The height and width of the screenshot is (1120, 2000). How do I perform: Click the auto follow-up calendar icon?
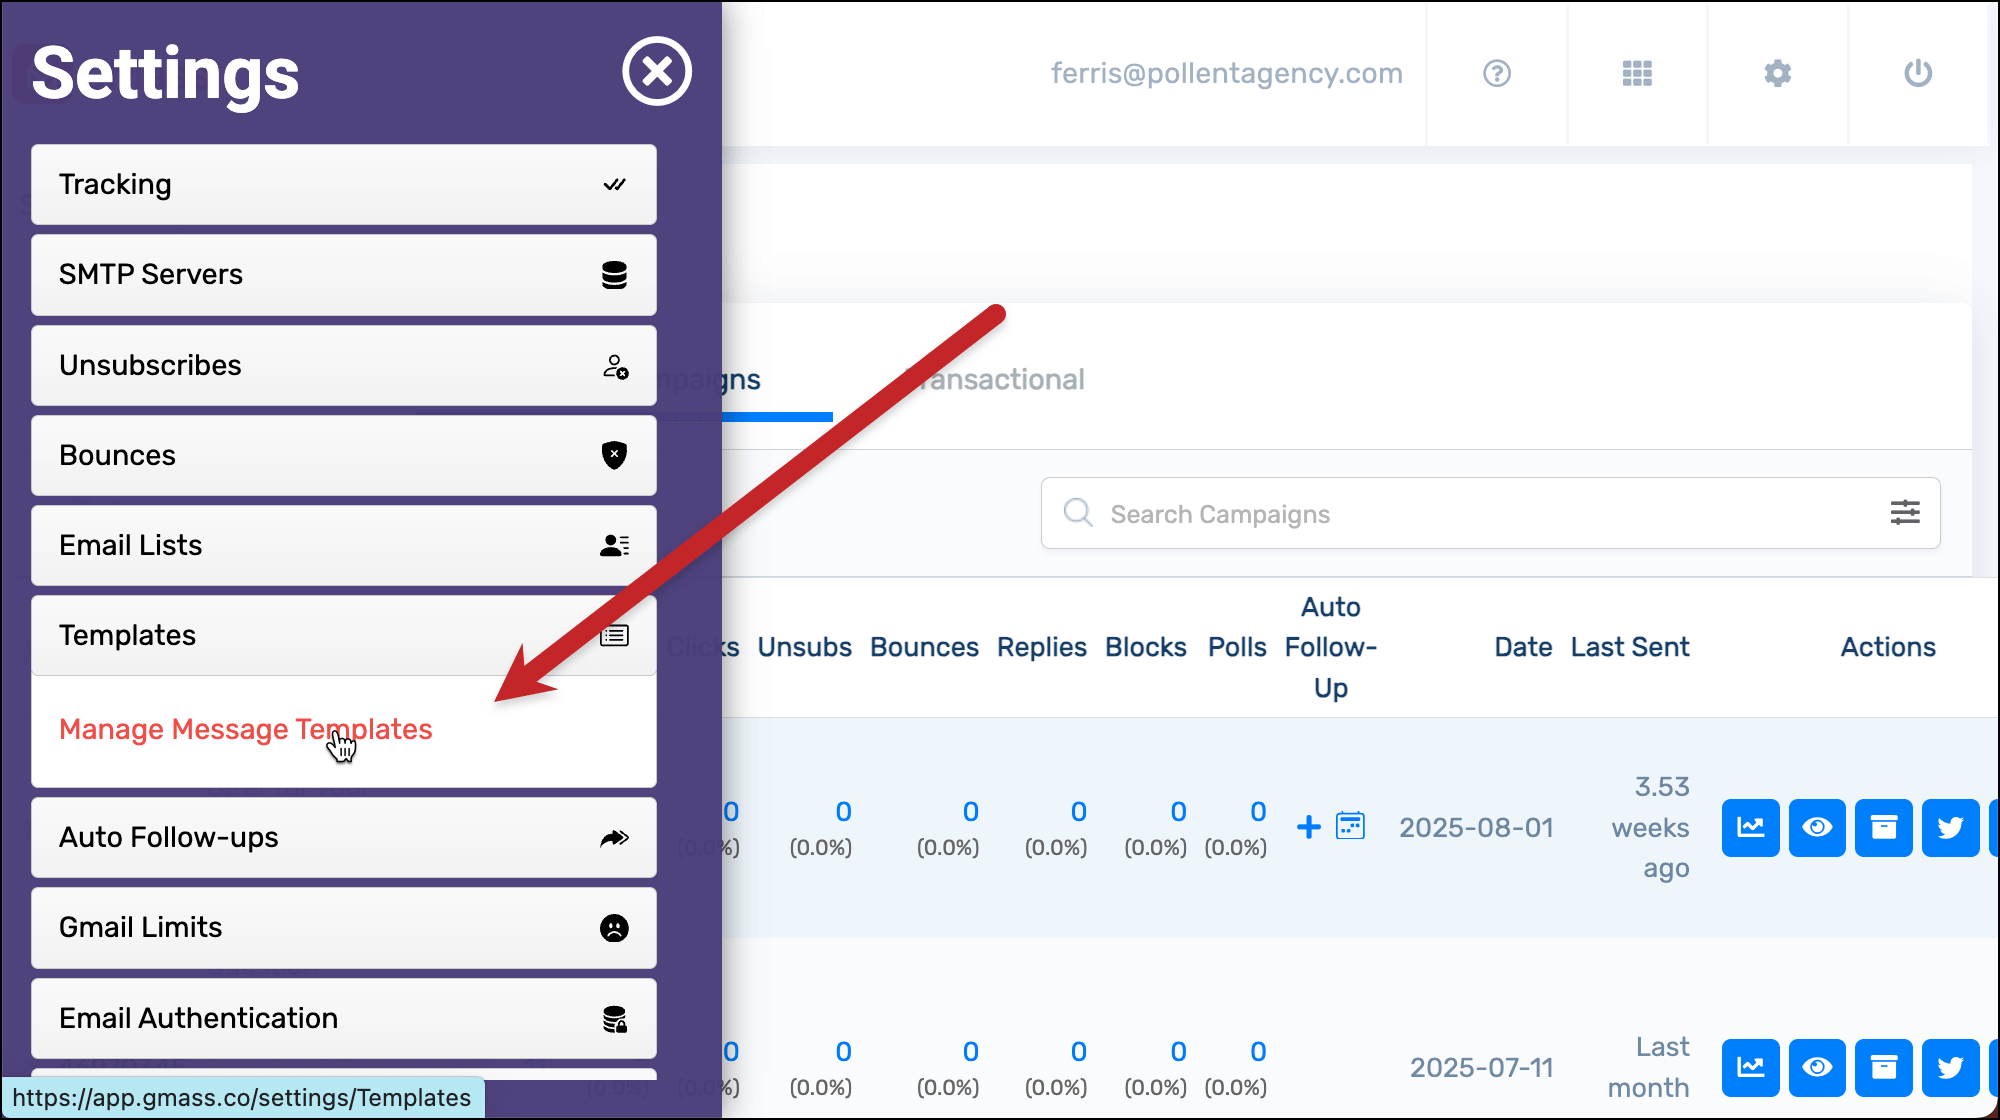tap(1350, 826)
